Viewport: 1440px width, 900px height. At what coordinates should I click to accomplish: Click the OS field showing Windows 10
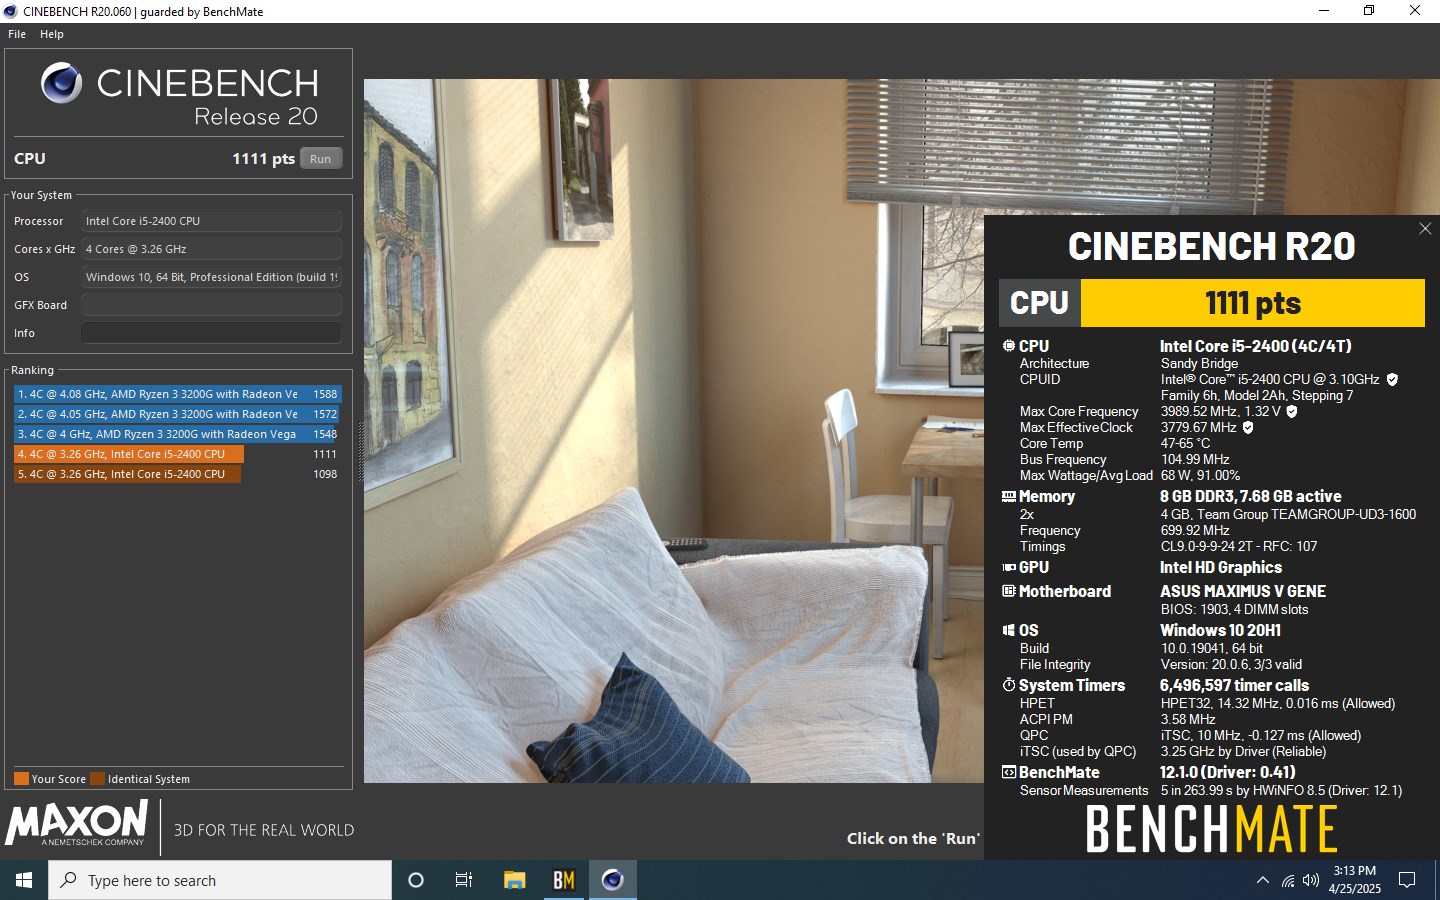211,277
